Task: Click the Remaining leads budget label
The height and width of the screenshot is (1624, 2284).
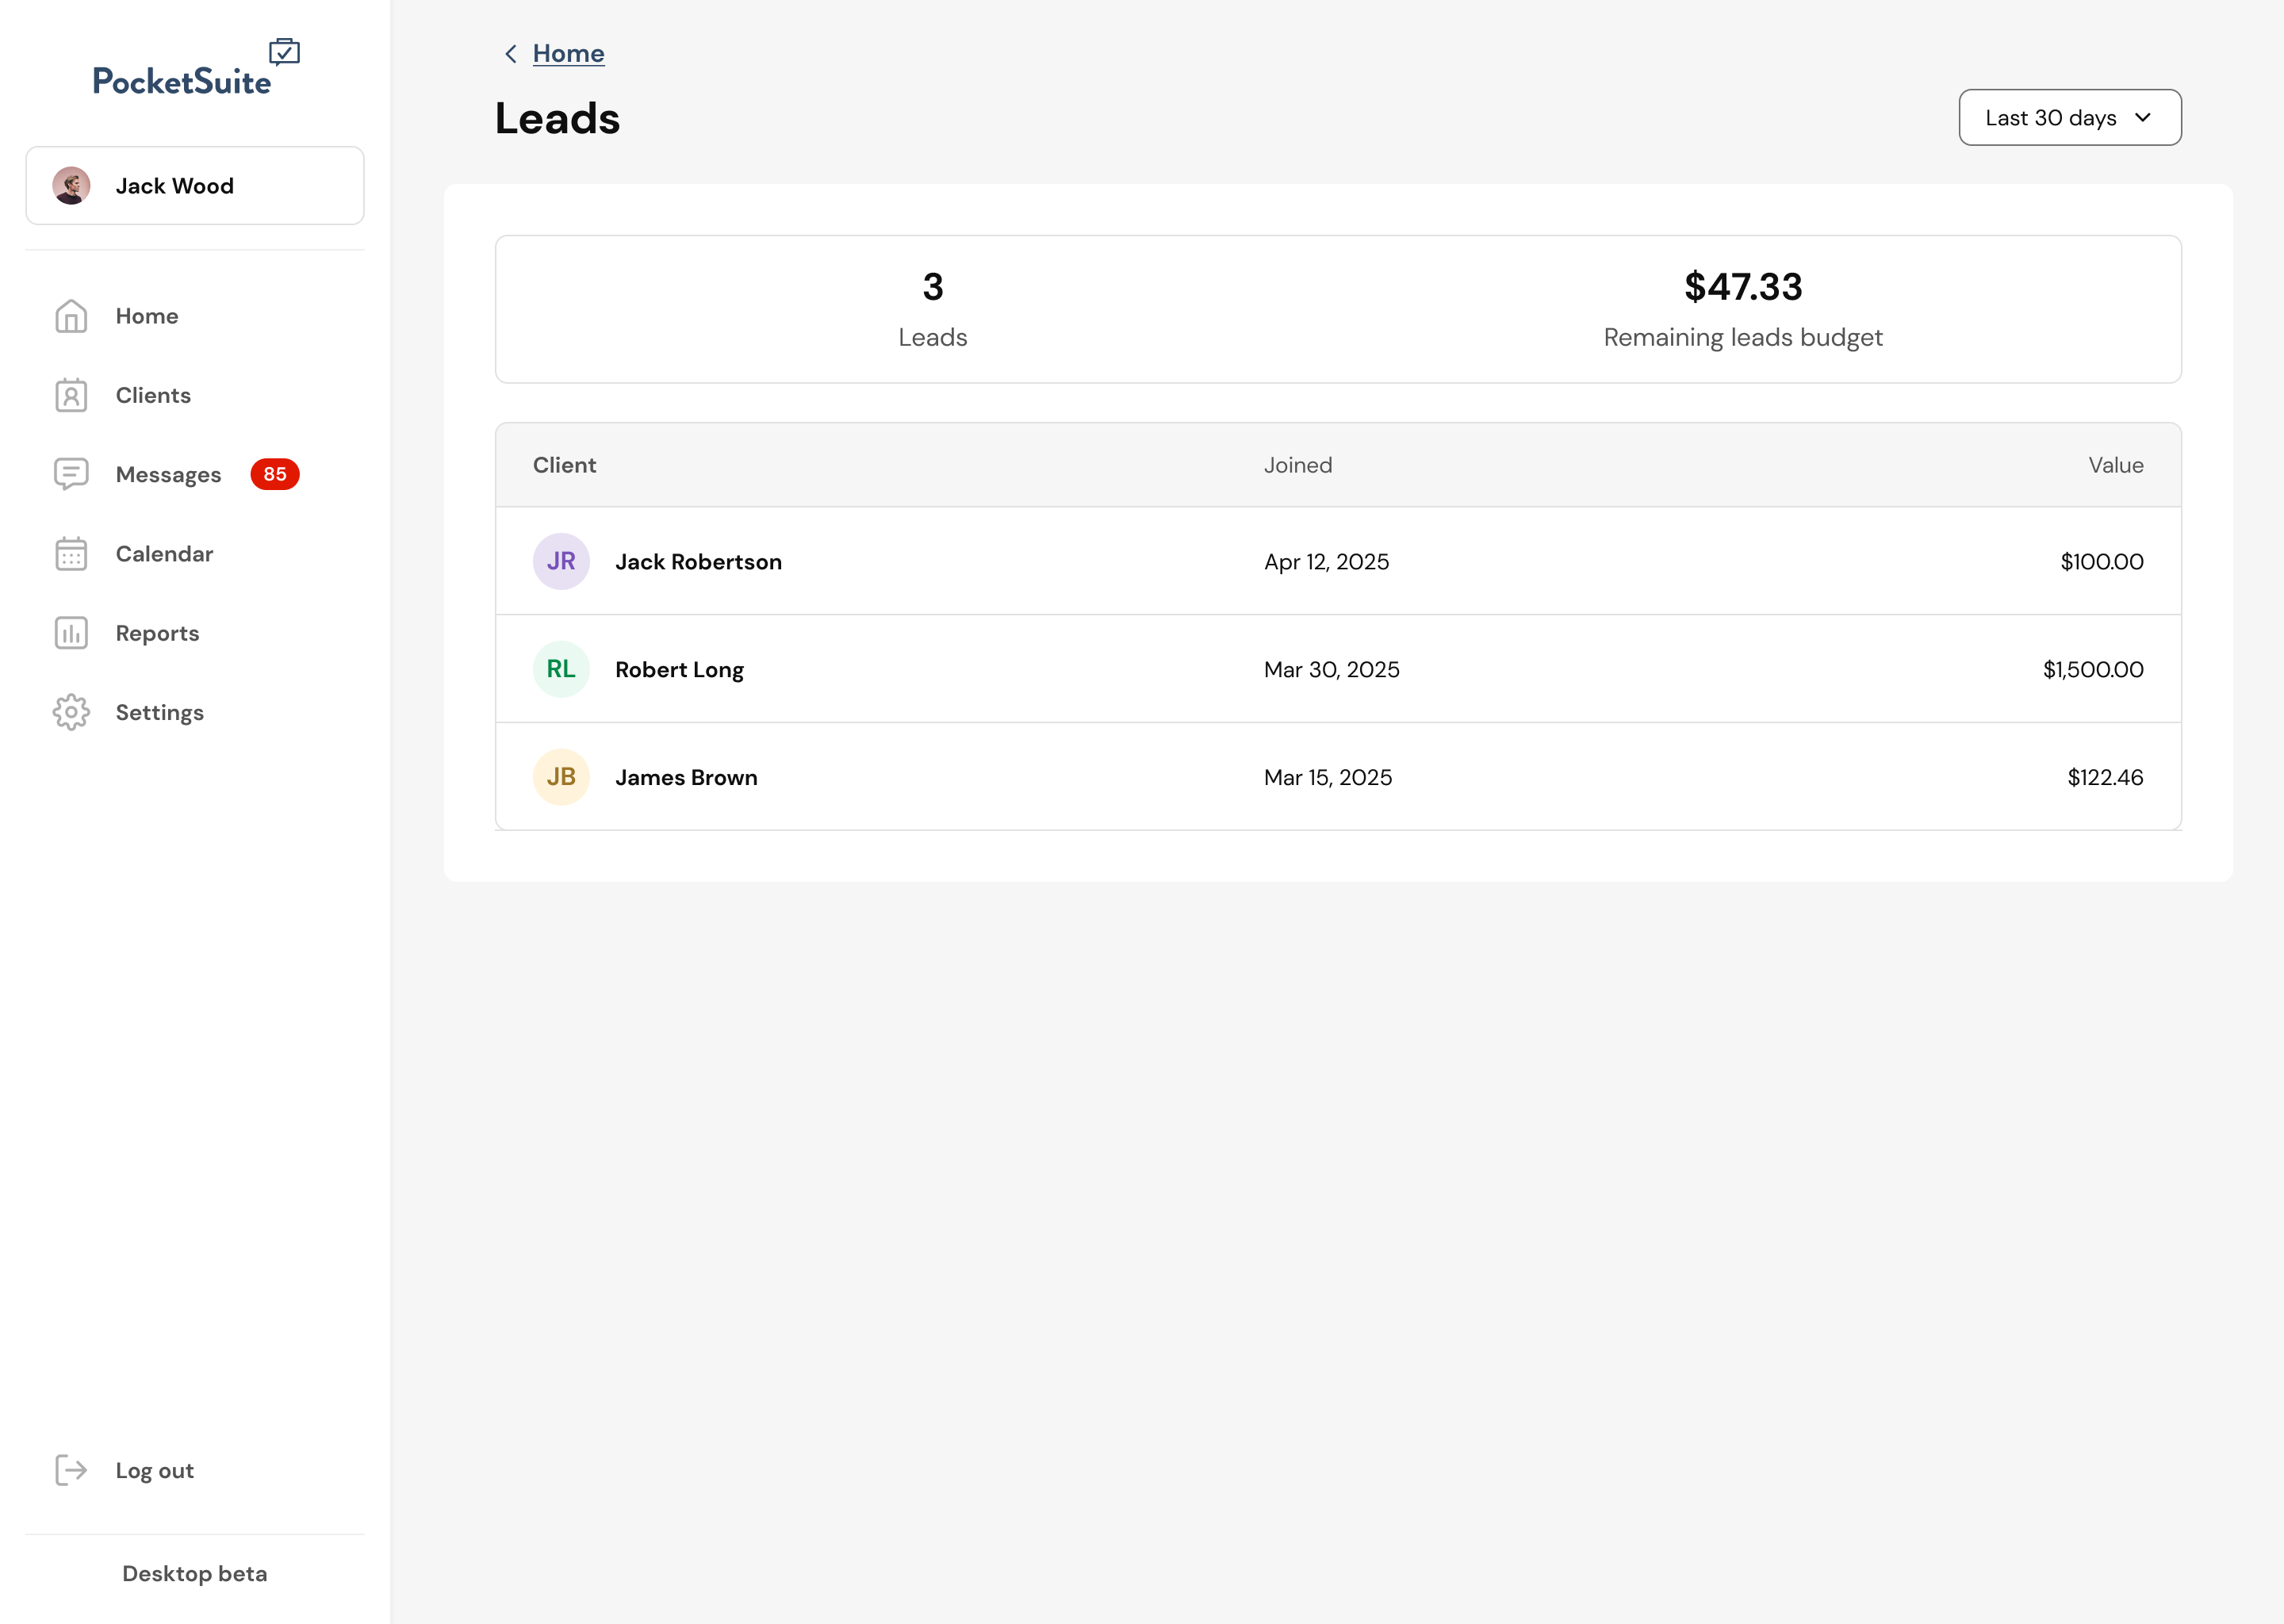Action: click(x=1743, y=338)
